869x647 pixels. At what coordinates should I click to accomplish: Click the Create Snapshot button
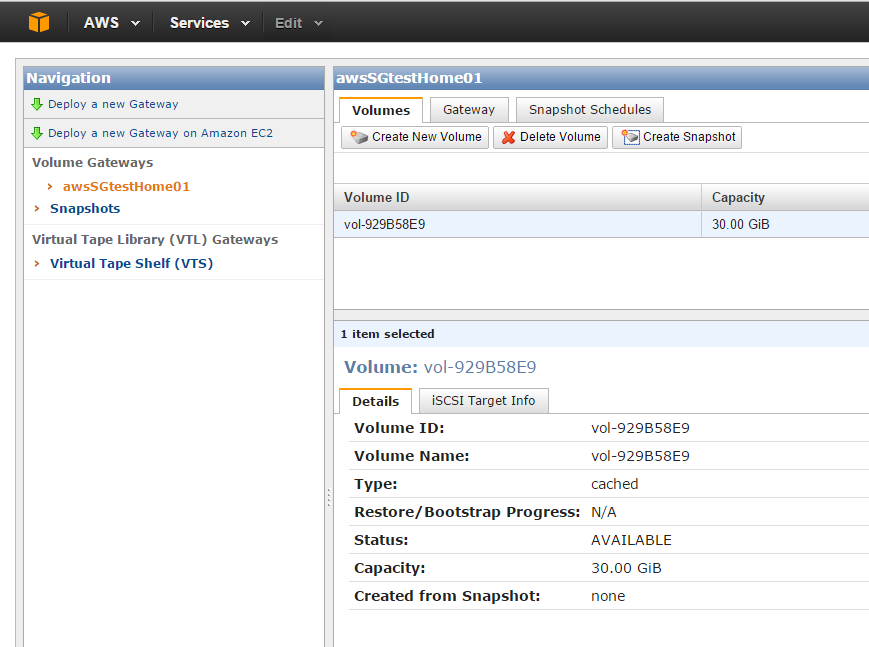pyautogui.click(x=677, y=137)
